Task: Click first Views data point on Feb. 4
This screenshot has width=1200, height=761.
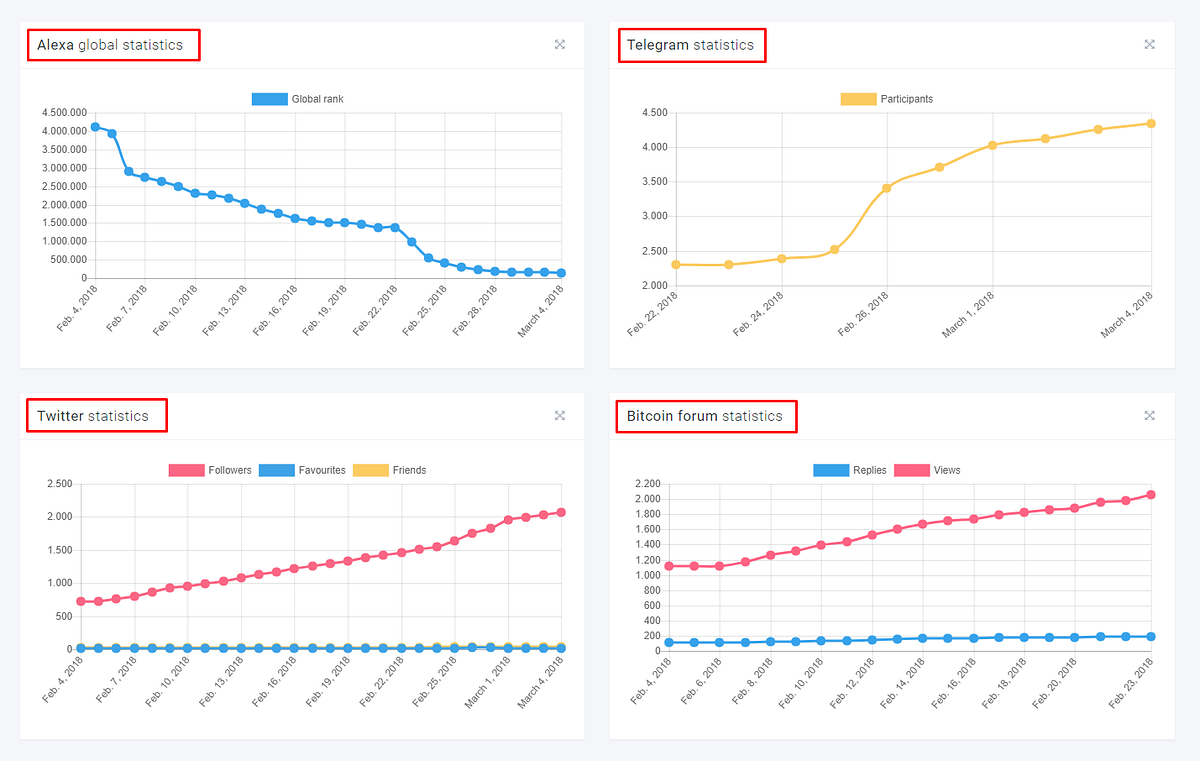Action: pyautogui.click(x=669, y=566)
